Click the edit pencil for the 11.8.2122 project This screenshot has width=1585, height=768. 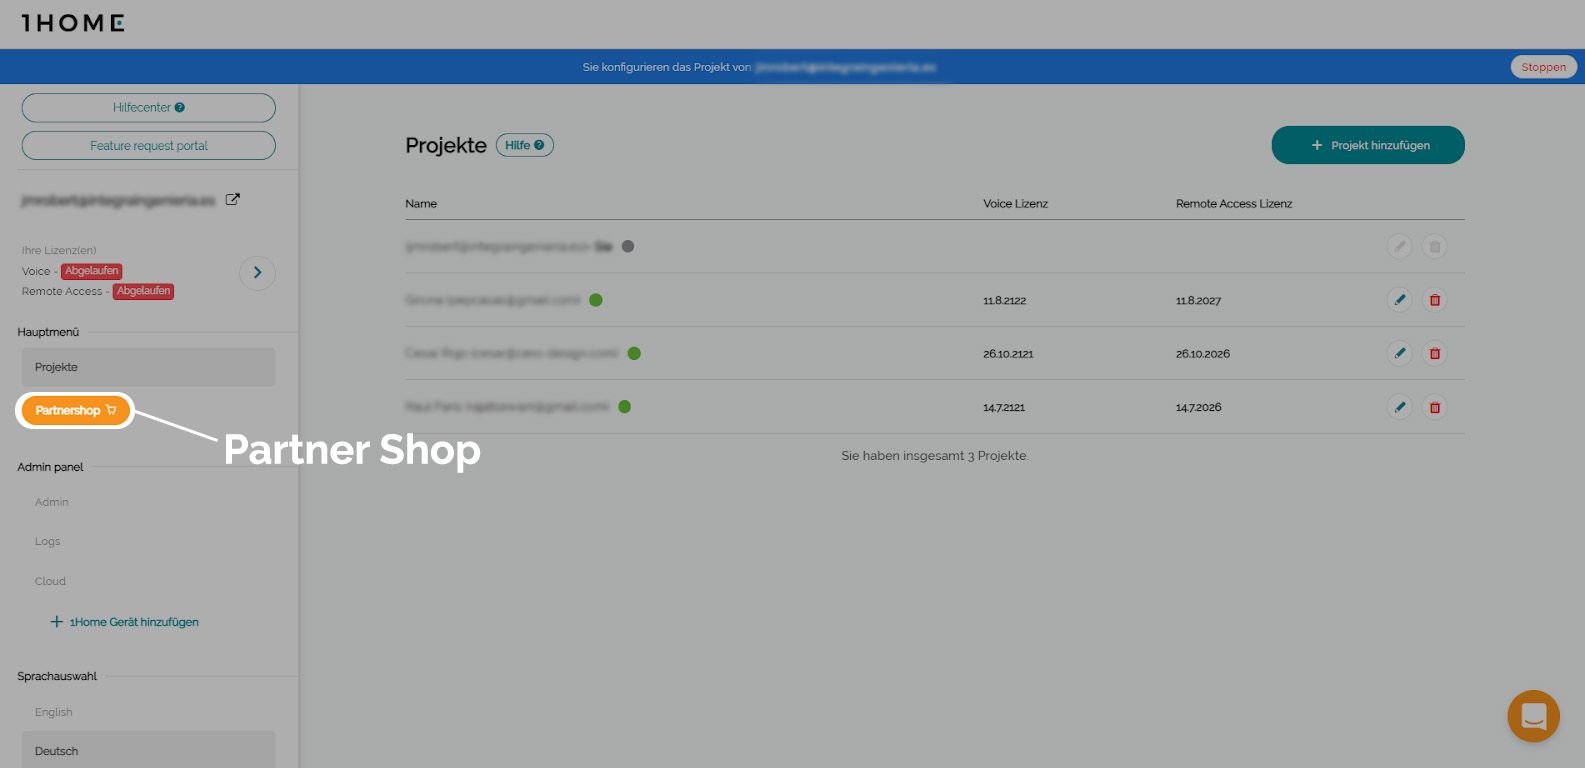(1399, 300)
